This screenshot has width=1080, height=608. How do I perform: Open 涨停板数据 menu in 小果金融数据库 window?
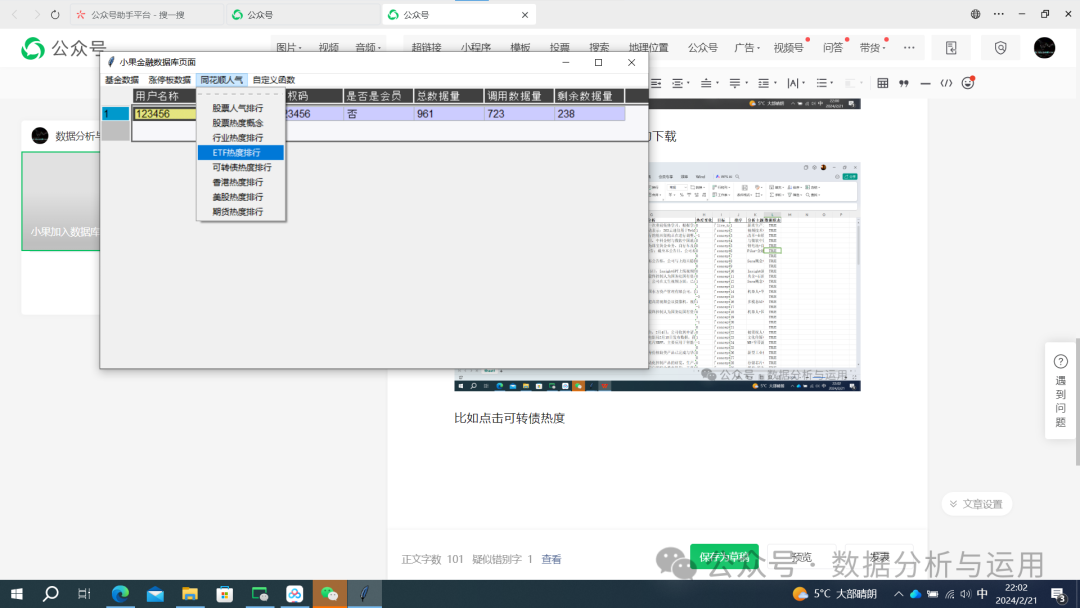(169, 80)
